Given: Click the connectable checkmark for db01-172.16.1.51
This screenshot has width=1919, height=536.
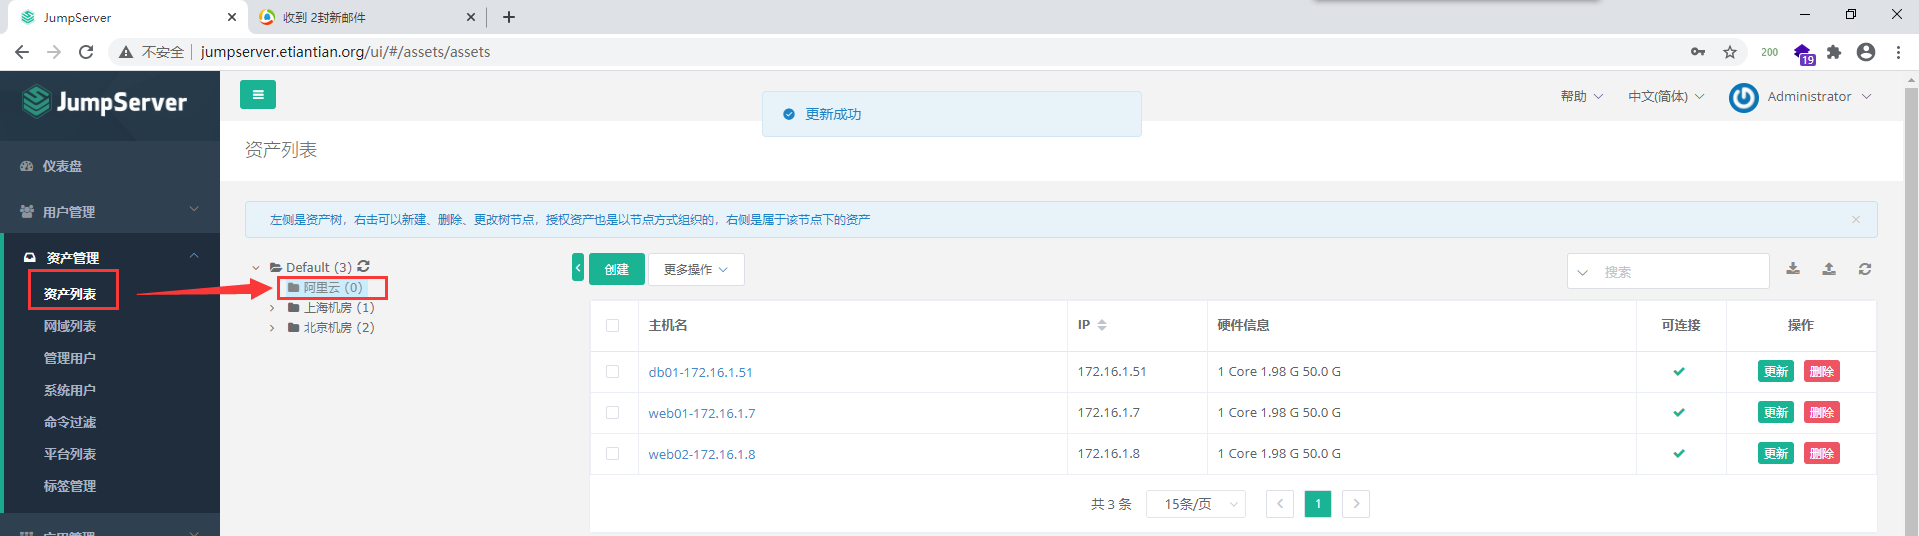Looking at the screenshot, I should (1679, 371).
